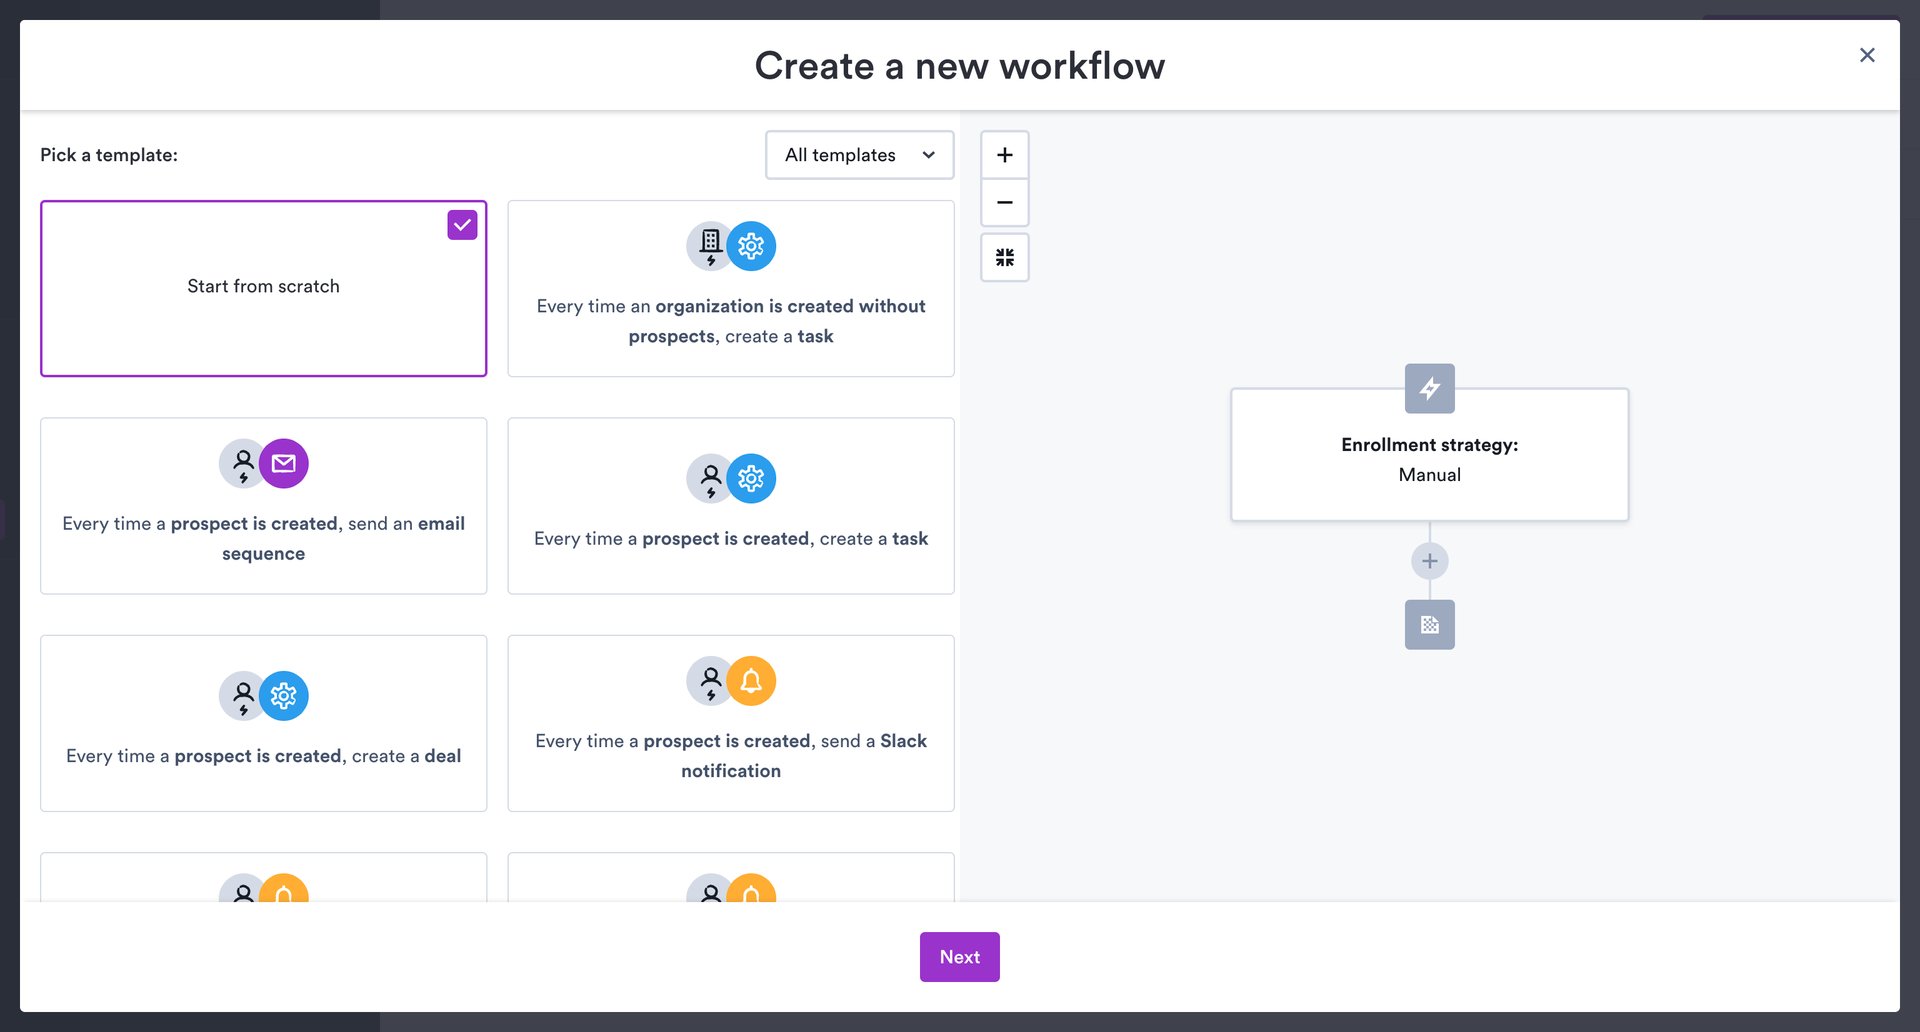1920x1032 pixels.
Task: Click the gear icon on the create-a-task template
Action: tap(751, 478)
